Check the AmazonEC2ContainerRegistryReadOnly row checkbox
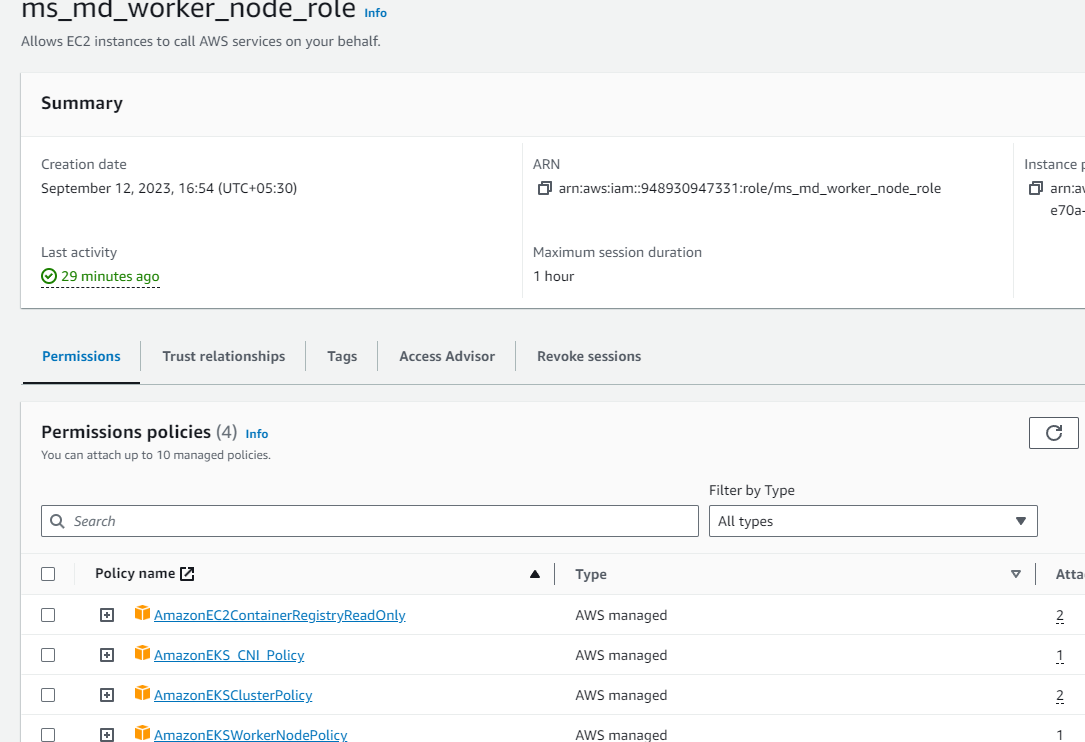 [x=48, y=615]
